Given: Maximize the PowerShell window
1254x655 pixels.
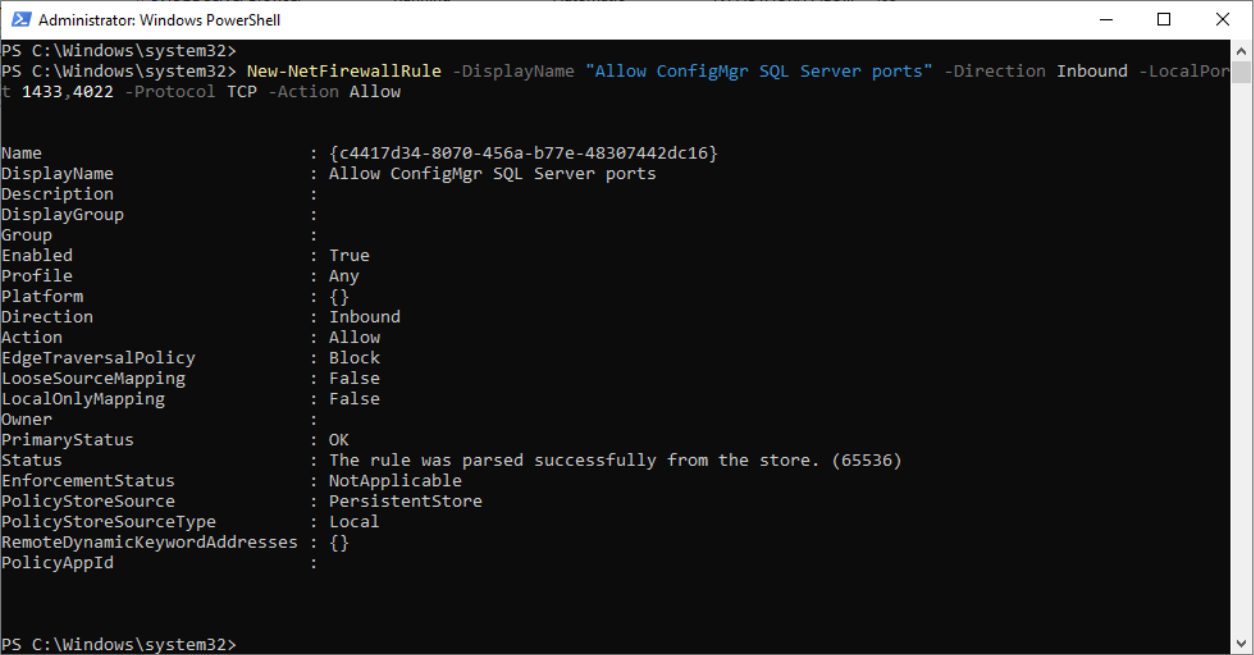Looking at the screenshot, I should [x=1164, y=20].
